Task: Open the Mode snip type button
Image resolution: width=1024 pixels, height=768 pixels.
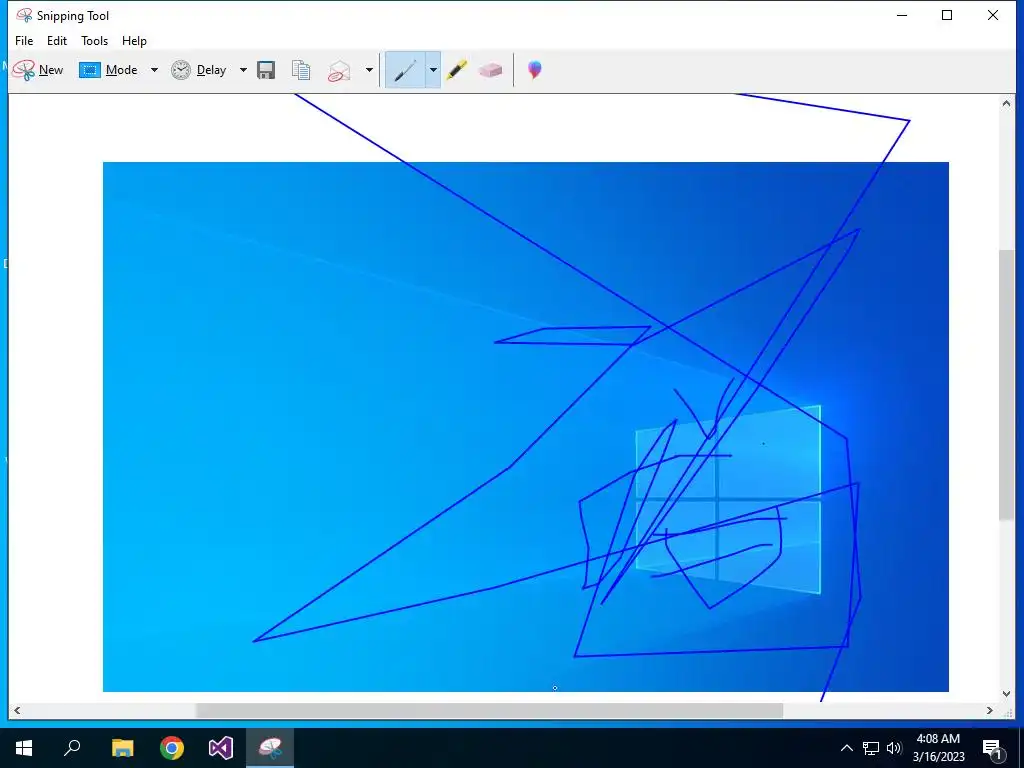Action: tap(108, 70)
